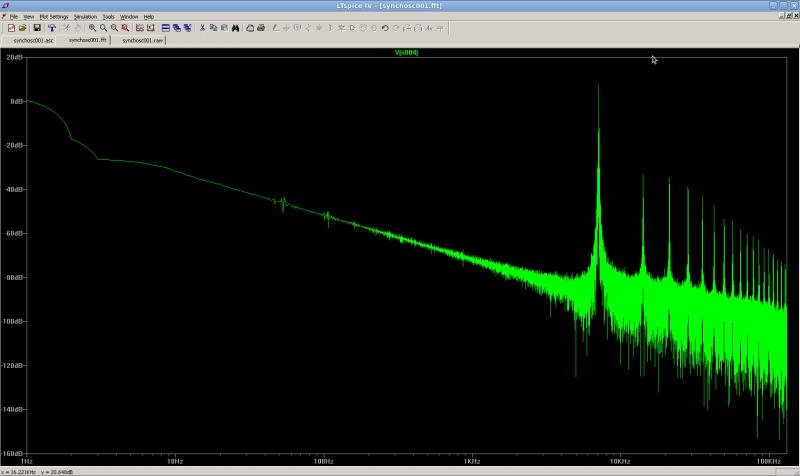800x476 pixels.
Task: Click the zoom full extents icon
Action: click(x=125, y=28)
